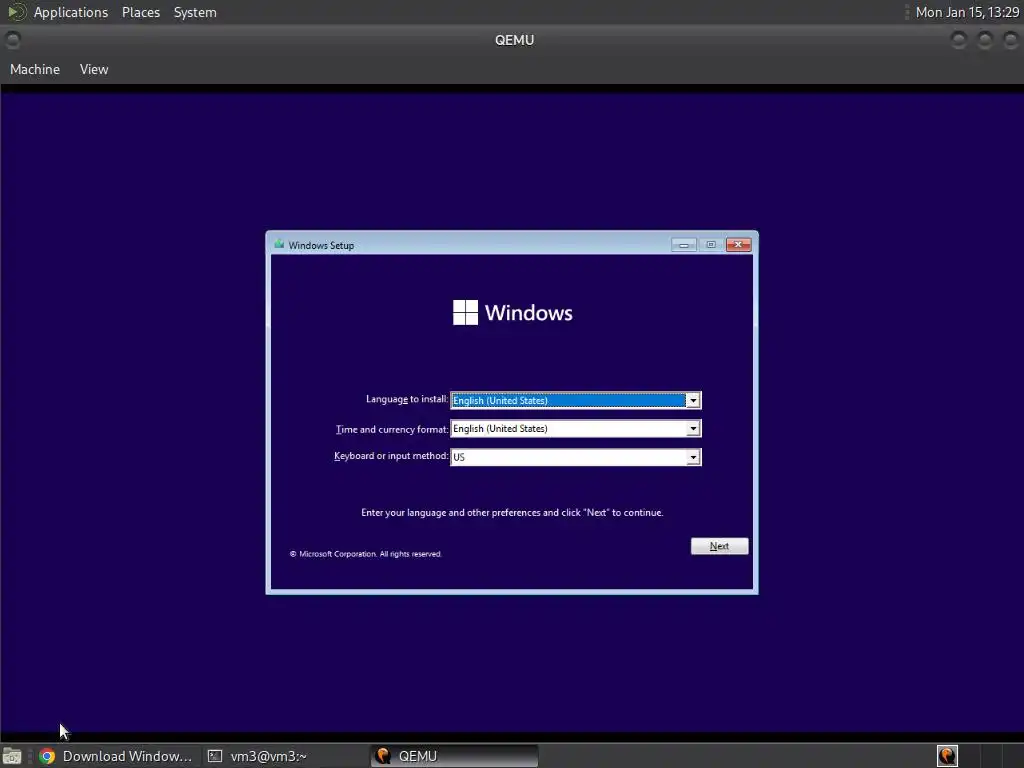Click the Windows Setup title bar icon
This screenshot has height=768, width=1024.
click(x=280, y=245)
